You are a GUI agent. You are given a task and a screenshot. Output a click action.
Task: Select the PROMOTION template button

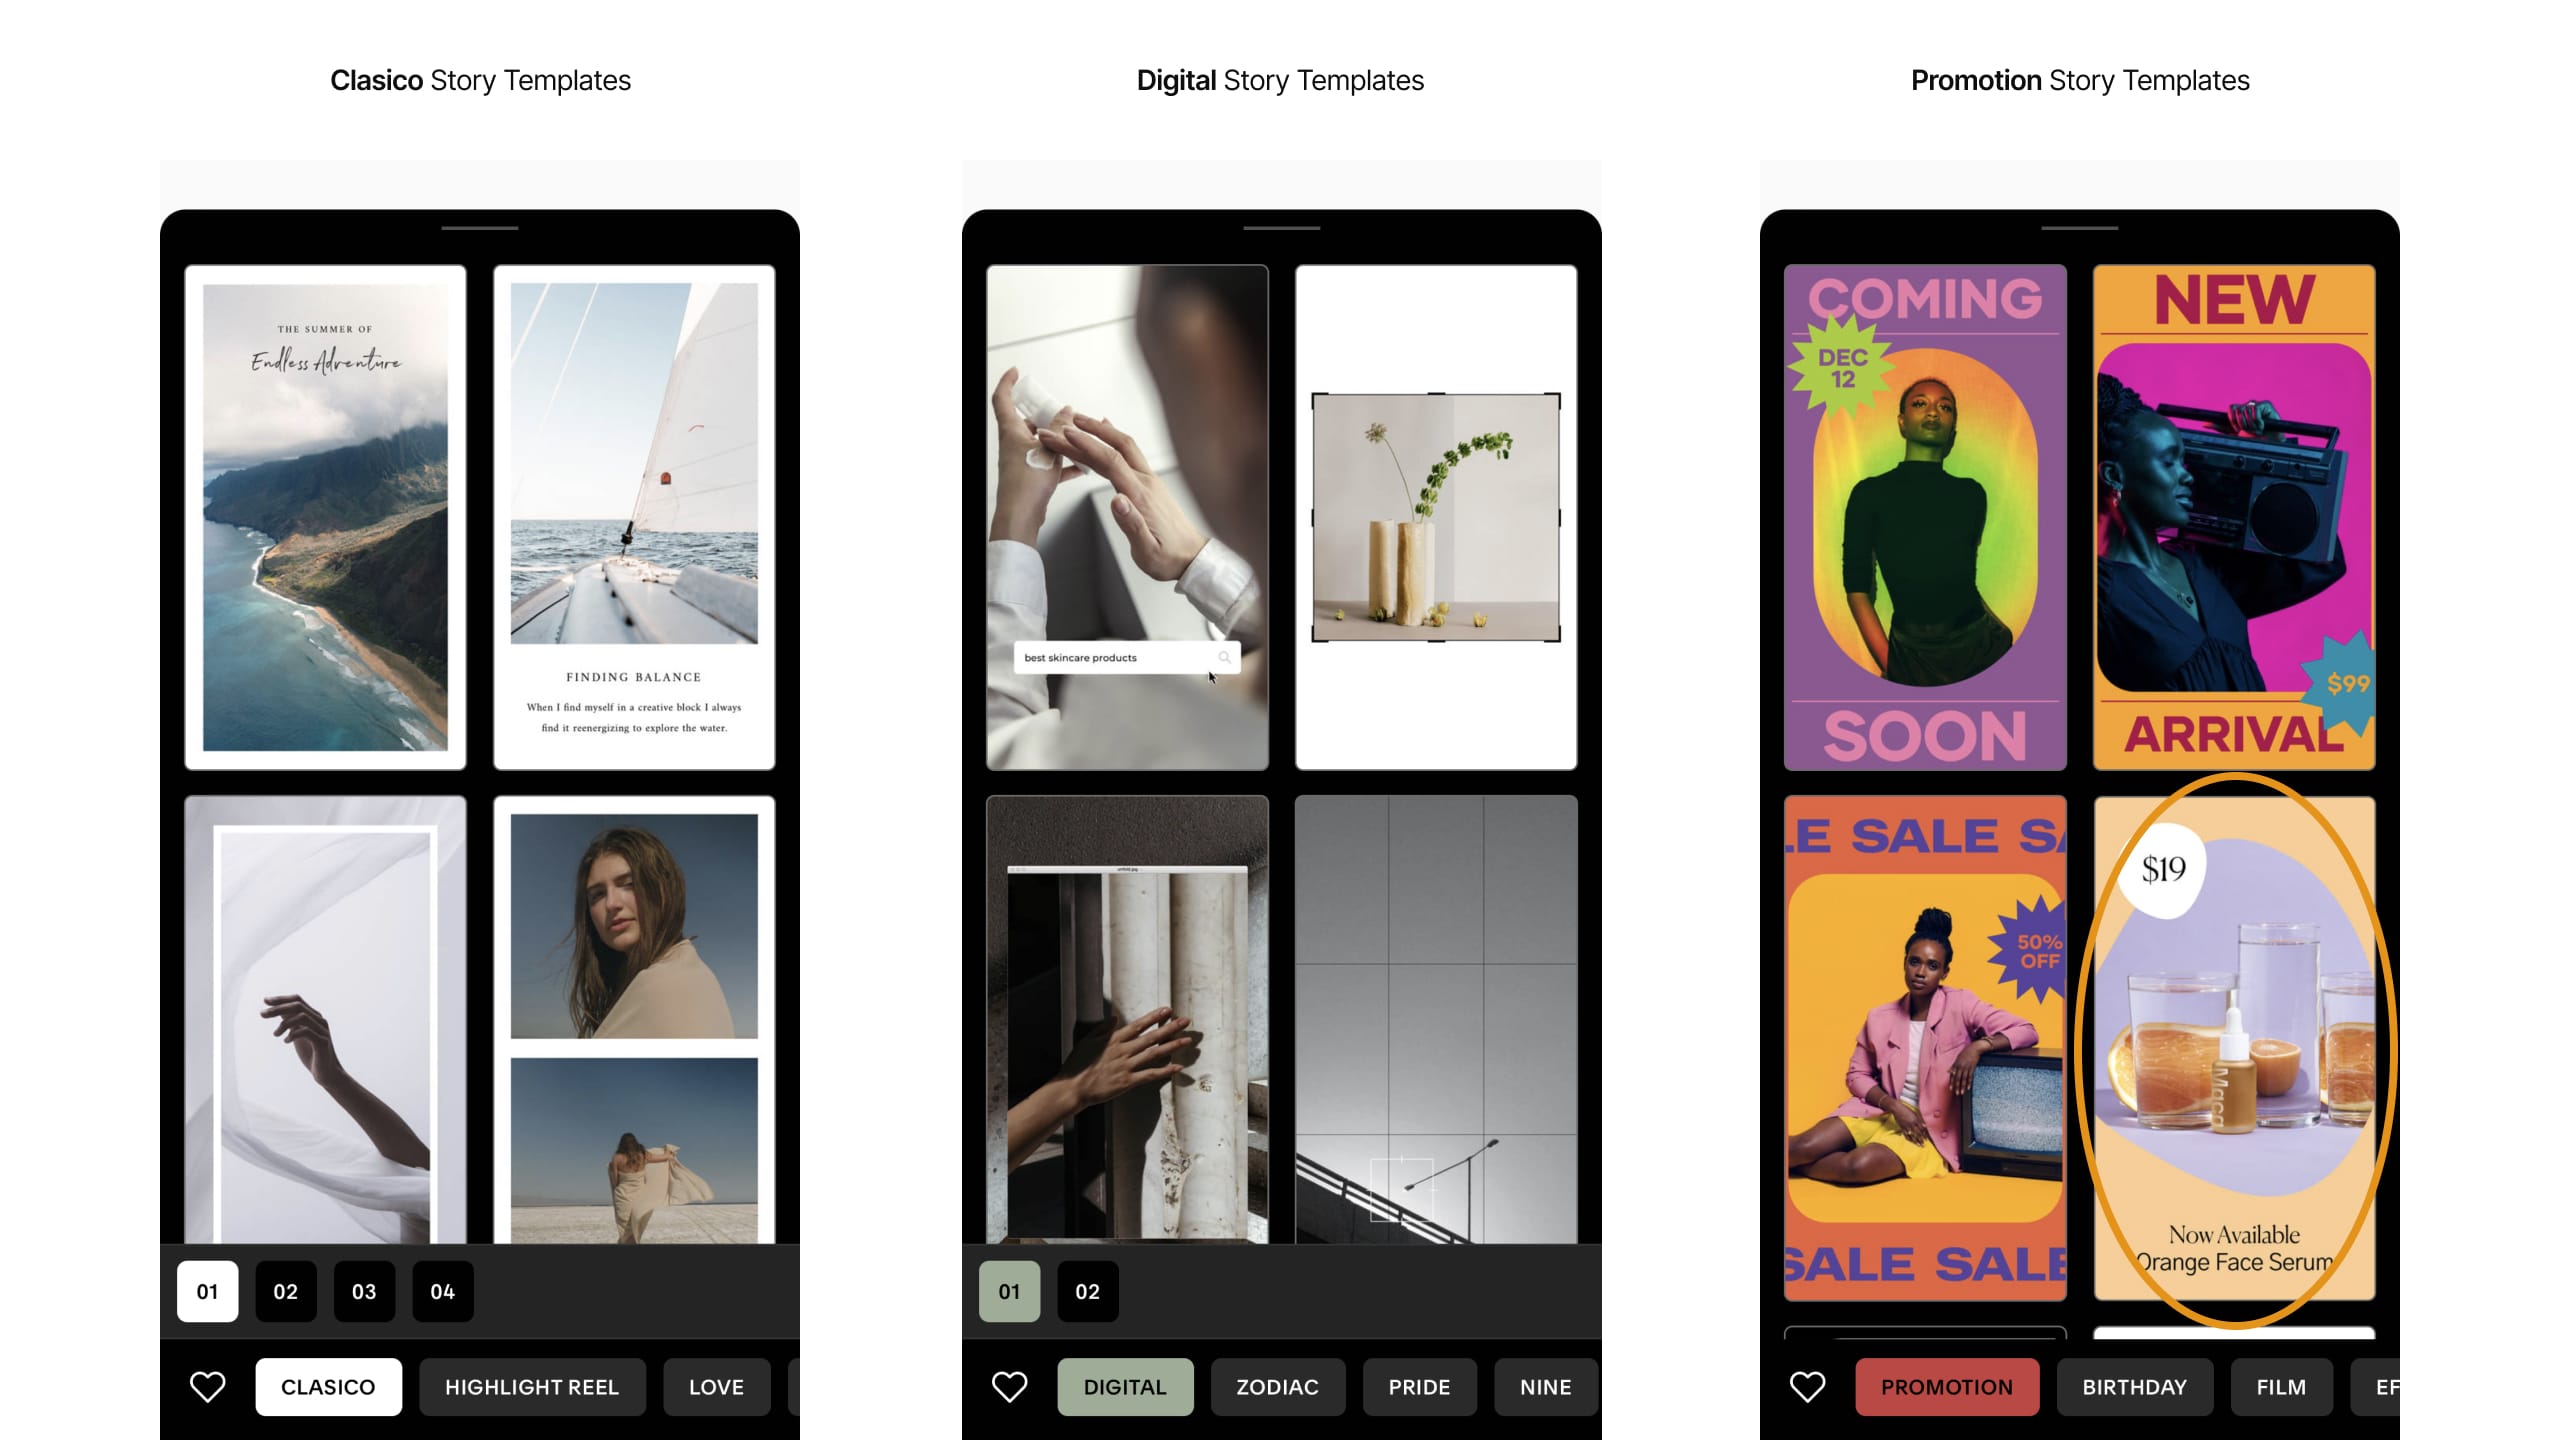(1948, 1387)
